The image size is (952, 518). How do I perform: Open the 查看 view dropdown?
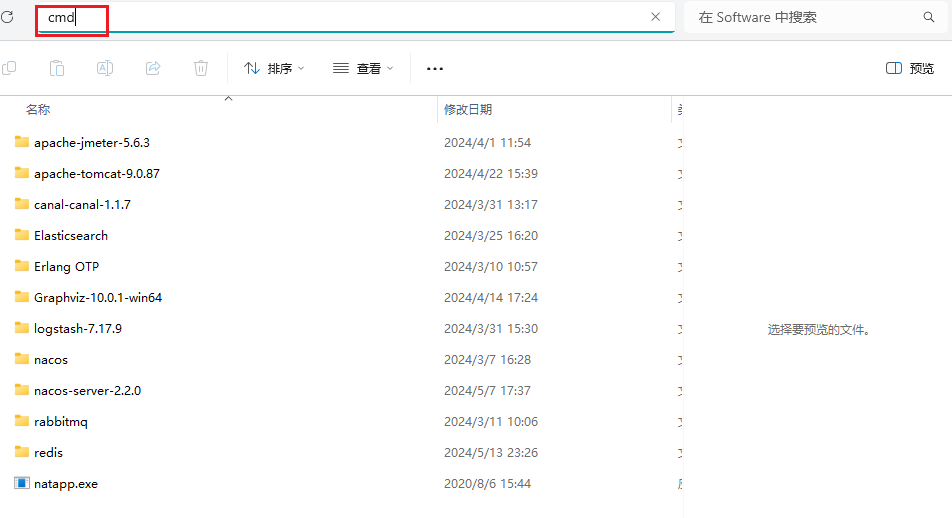(363, 69)
